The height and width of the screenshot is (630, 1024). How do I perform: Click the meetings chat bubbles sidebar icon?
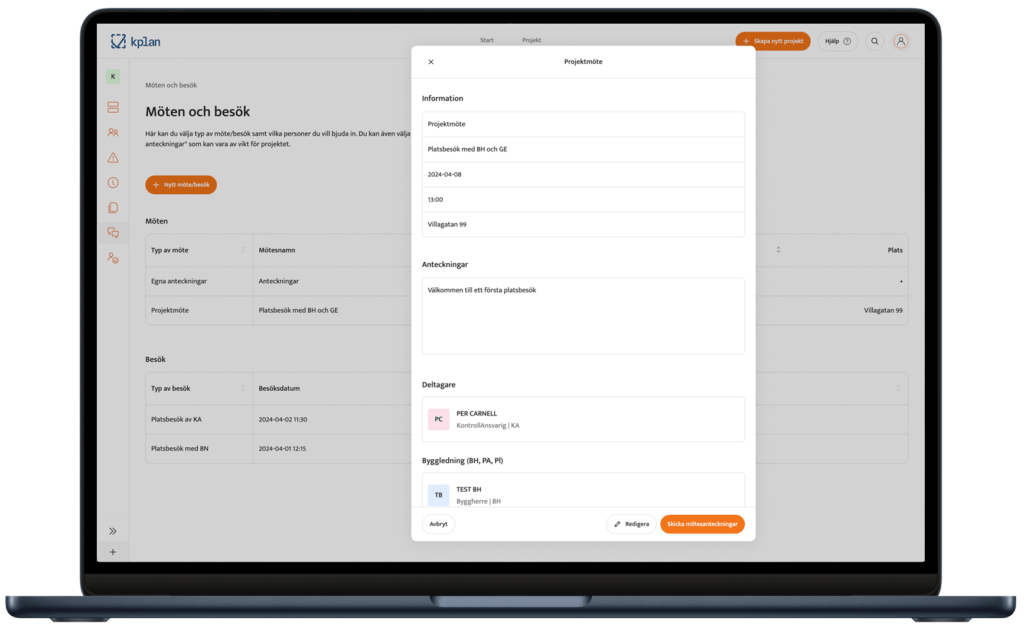click(x=113, y=233)
